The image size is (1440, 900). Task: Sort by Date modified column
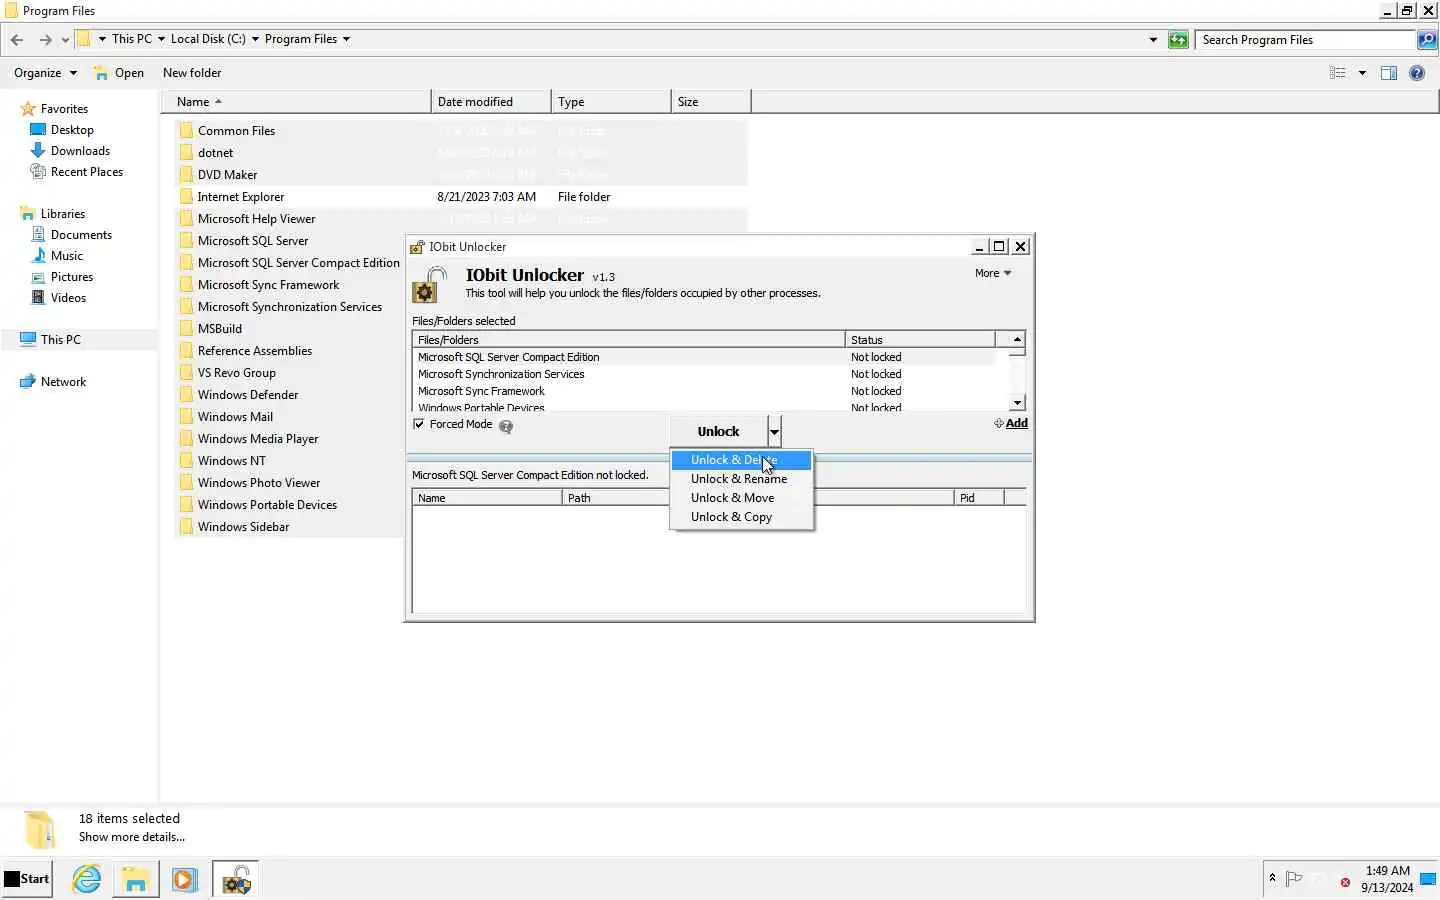tap(491, 102)
